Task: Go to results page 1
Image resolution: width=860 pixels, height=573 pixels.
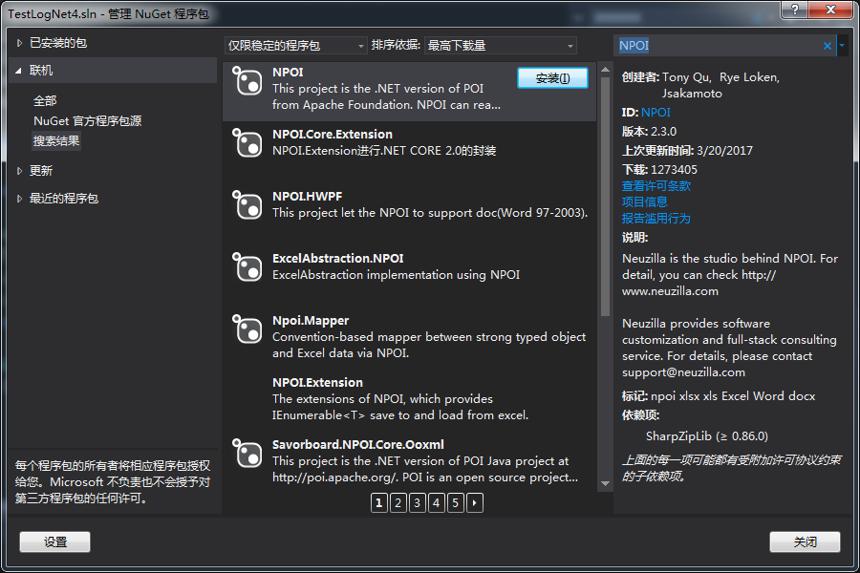Action: [x=379, y=503]
